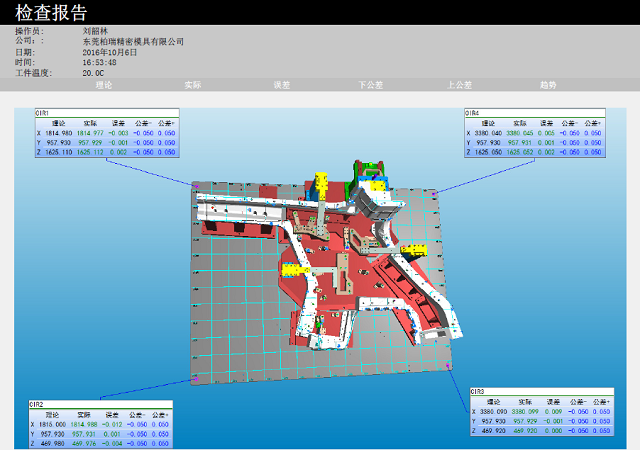This screenshot has width=640, height=450.
Task: Click the CIR1 X row actual value 1814.977
Action: (90, 133)
